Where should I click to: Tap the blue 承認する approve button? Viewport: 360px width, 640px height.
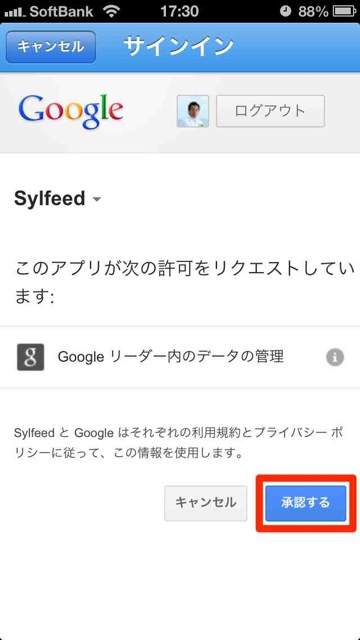point(305,503)
